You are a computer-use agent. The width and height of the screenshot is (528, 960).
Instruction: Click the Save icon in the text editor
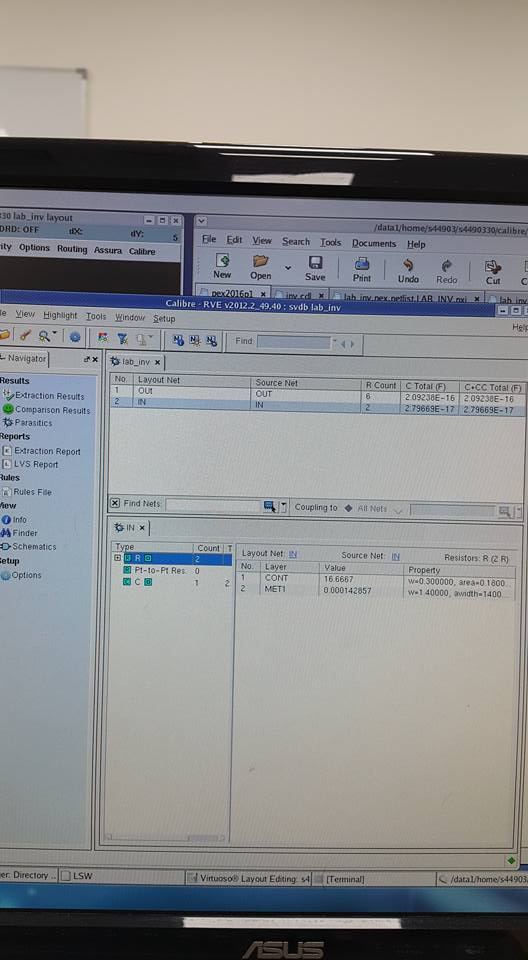[x=315, y=263]
